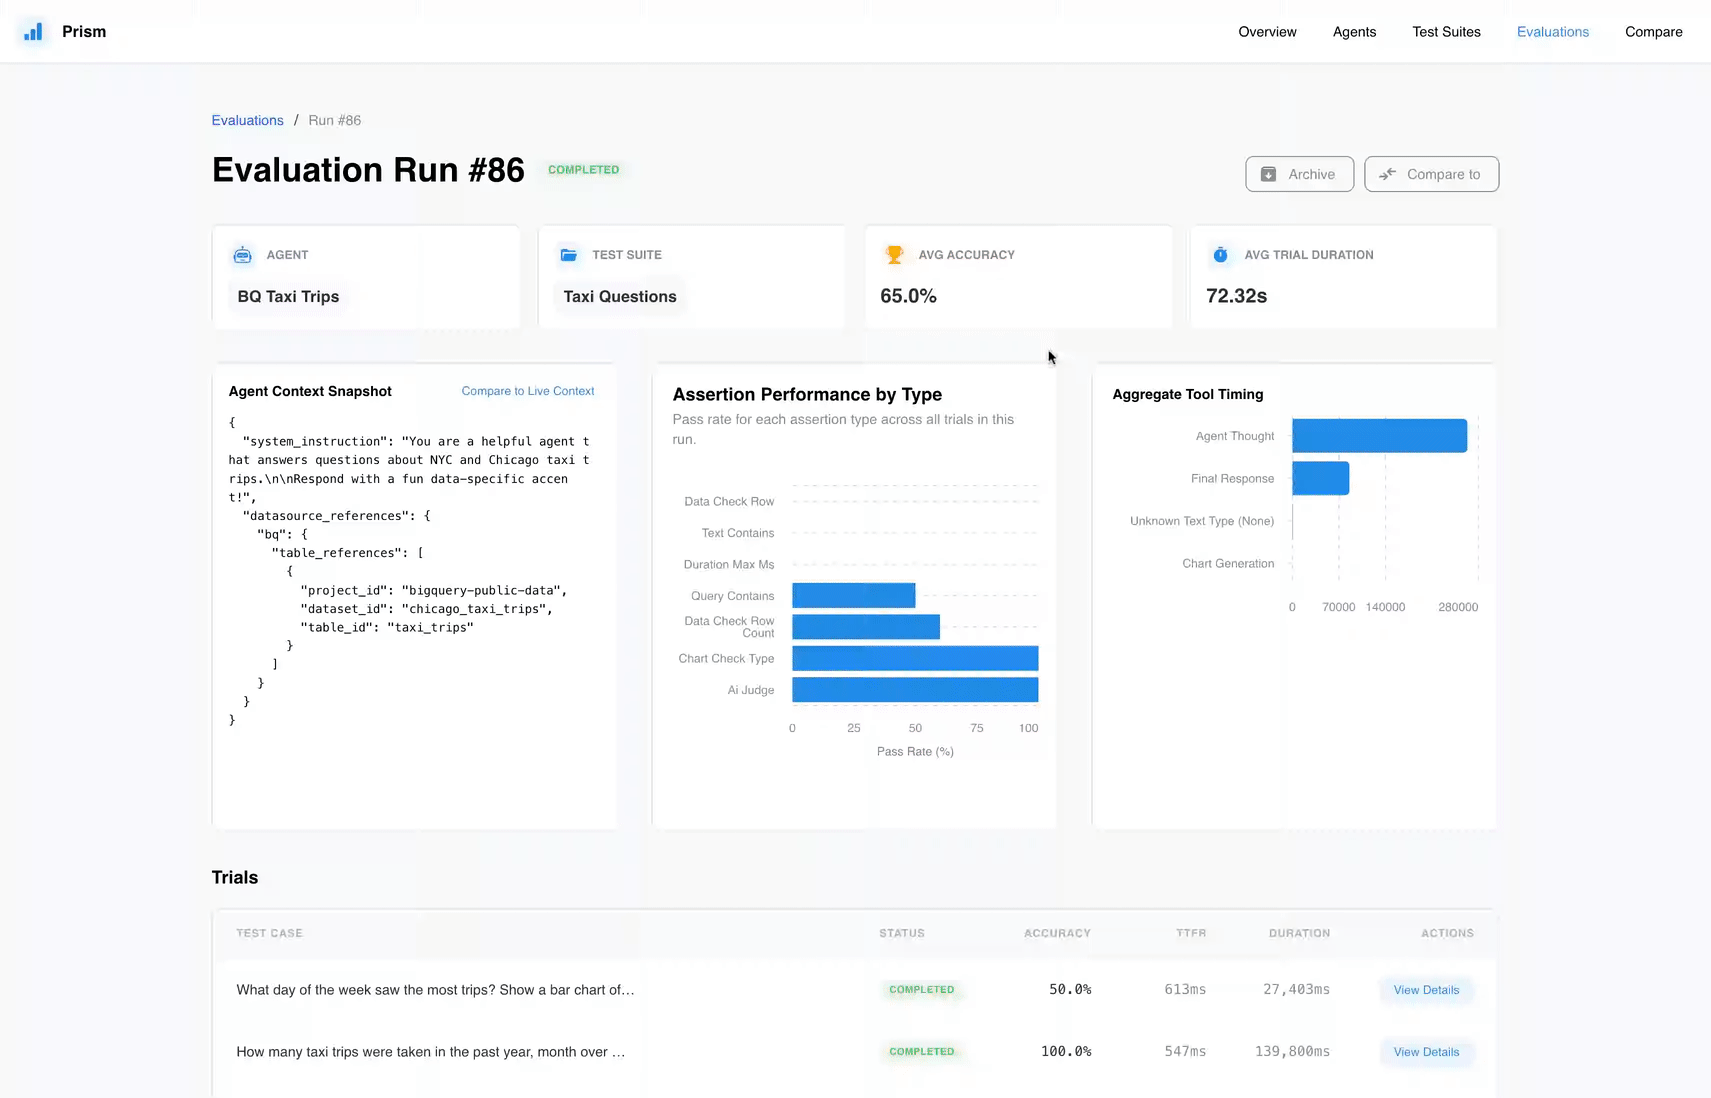Click the Avg Trial Duration stopwatch icon
Image resolution: width=1711 pixels, height=1098 pixels.
(1220, 255)
